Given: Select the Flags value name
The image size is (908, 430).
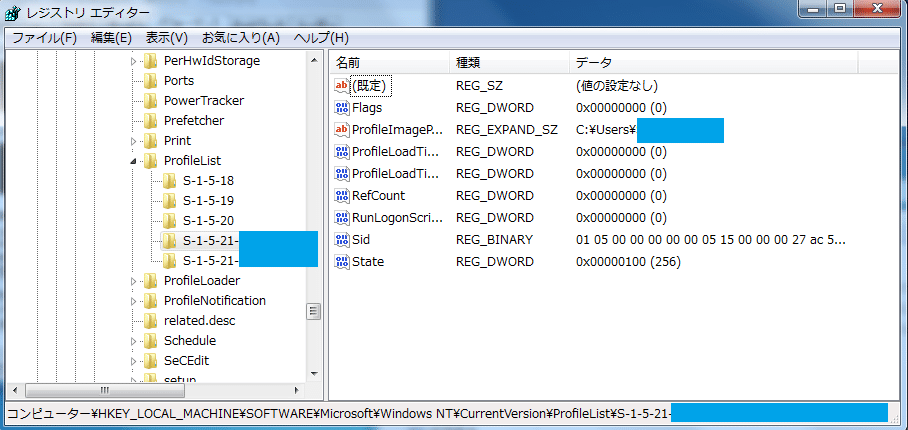Looking at the screenshot, I should point(367,108).
